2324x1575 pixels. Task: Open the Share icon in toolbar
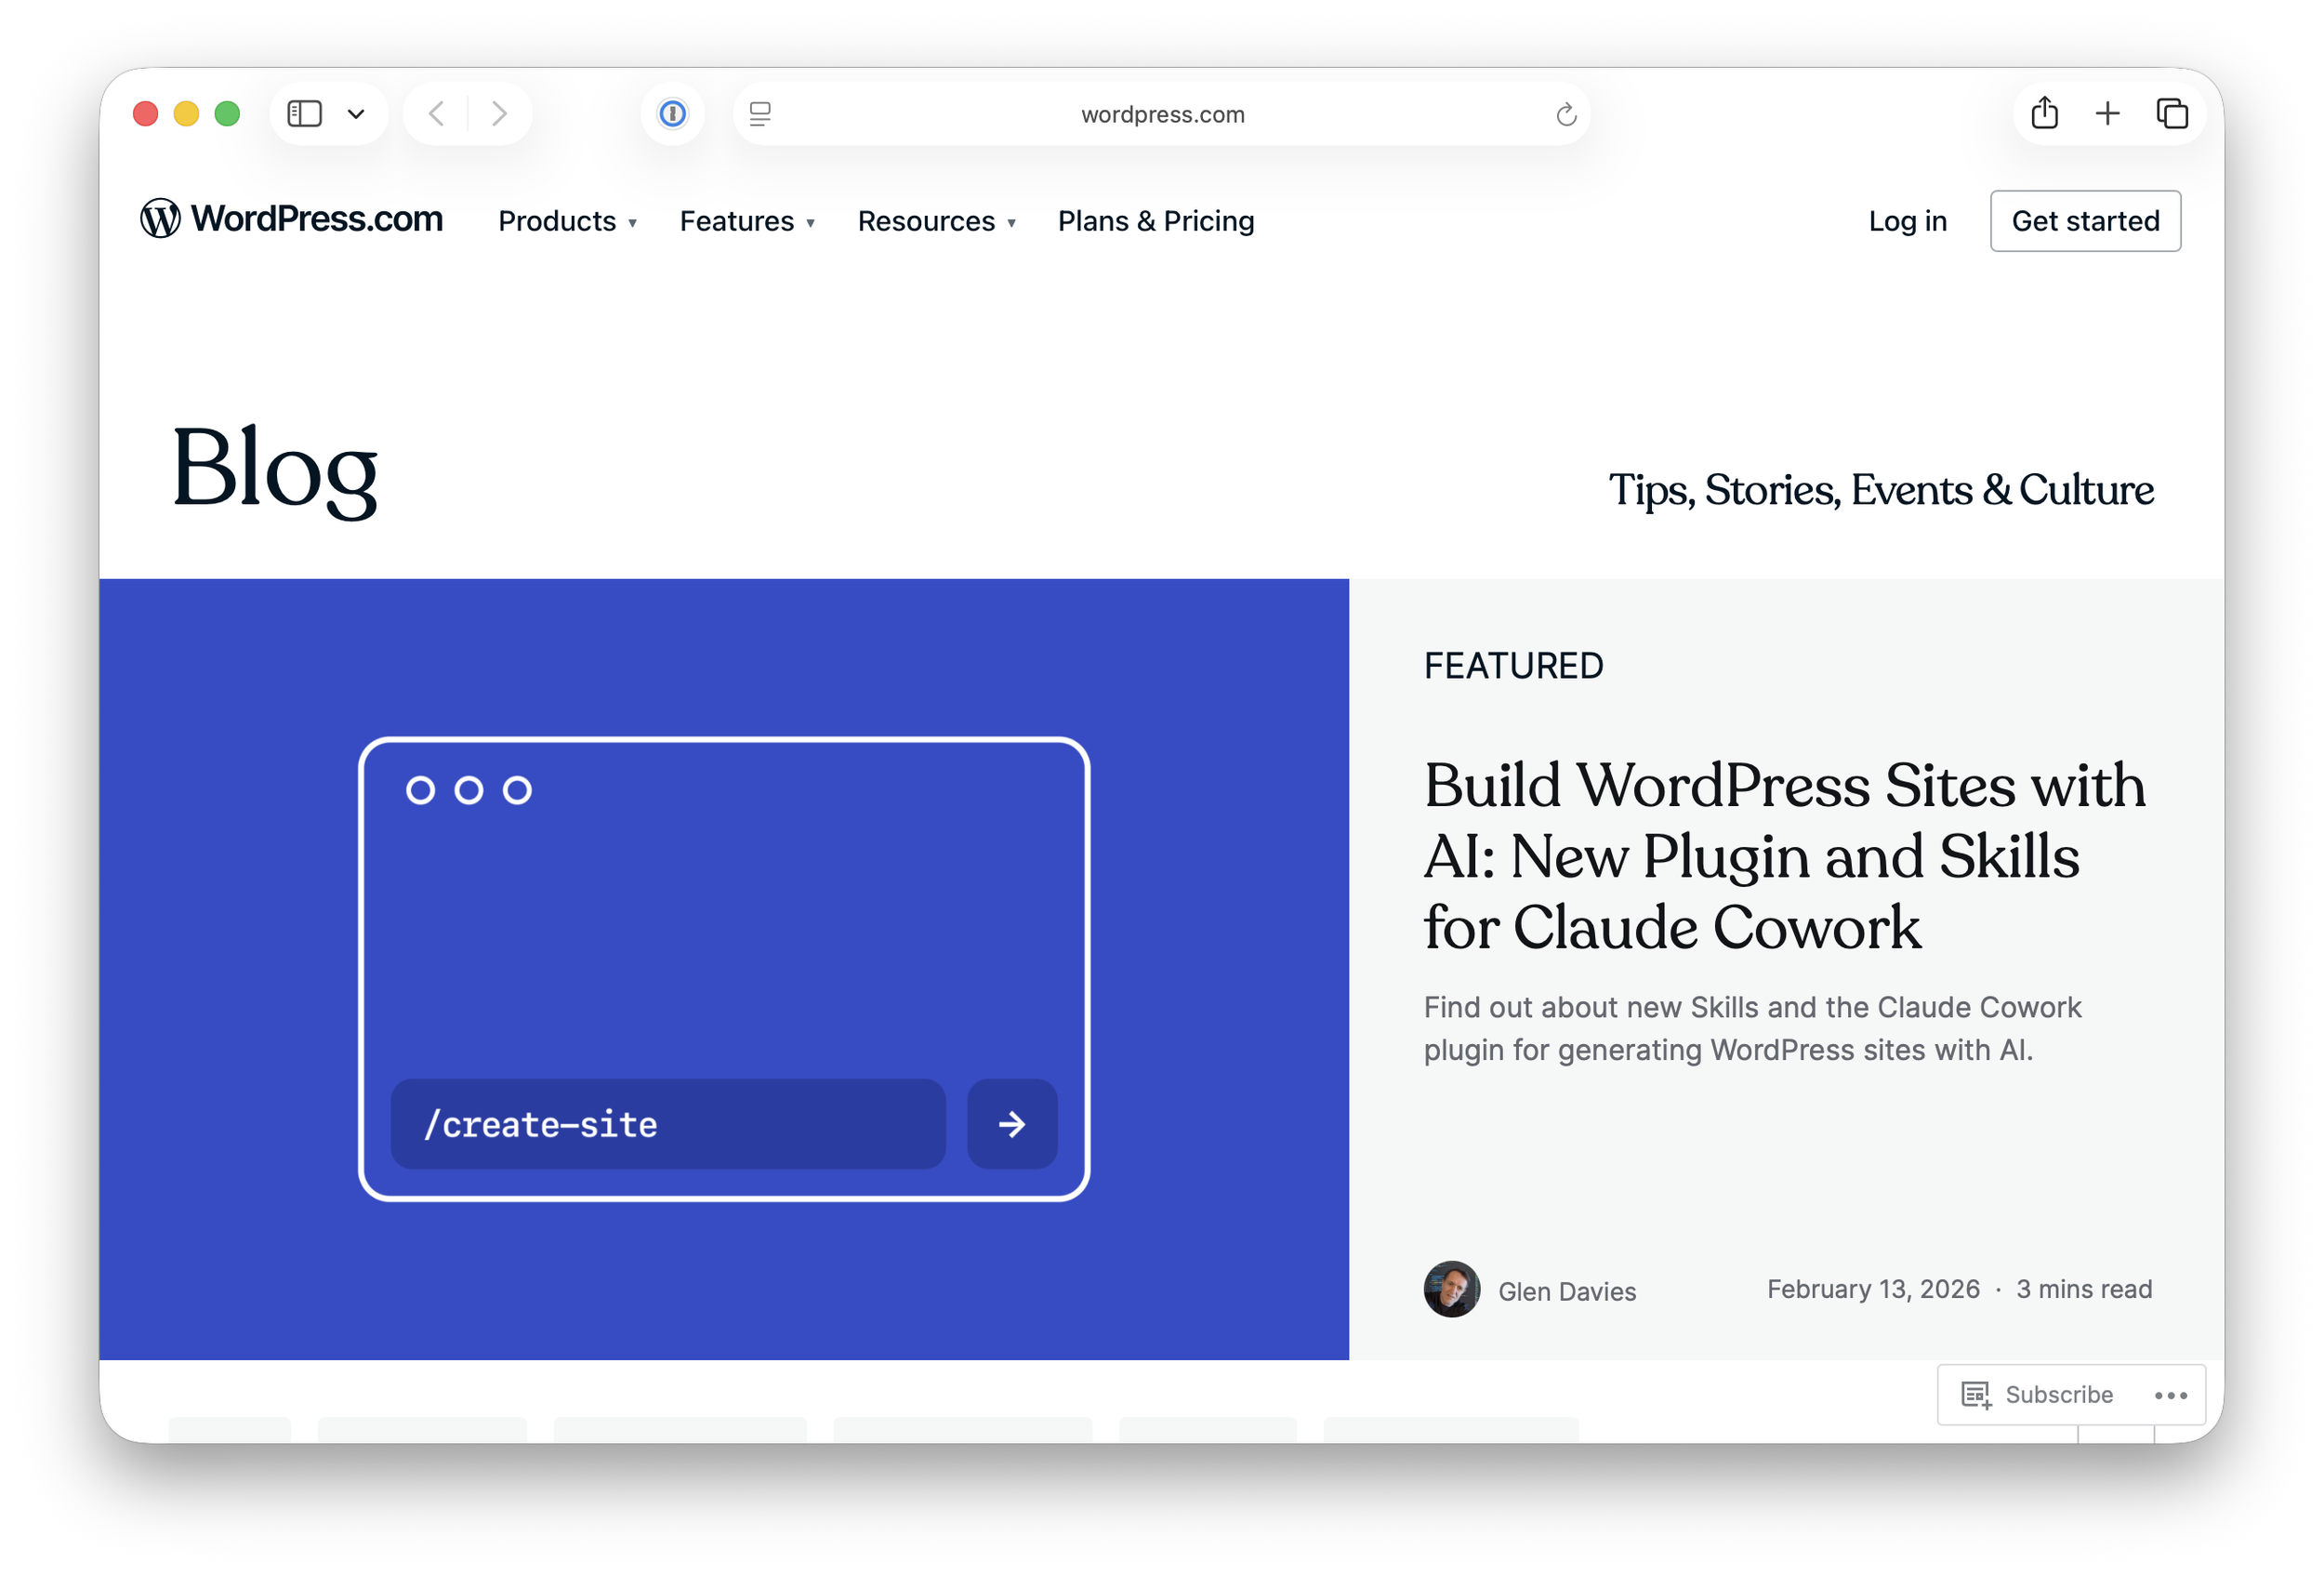pyautogui.click(x=2044, y=113)
